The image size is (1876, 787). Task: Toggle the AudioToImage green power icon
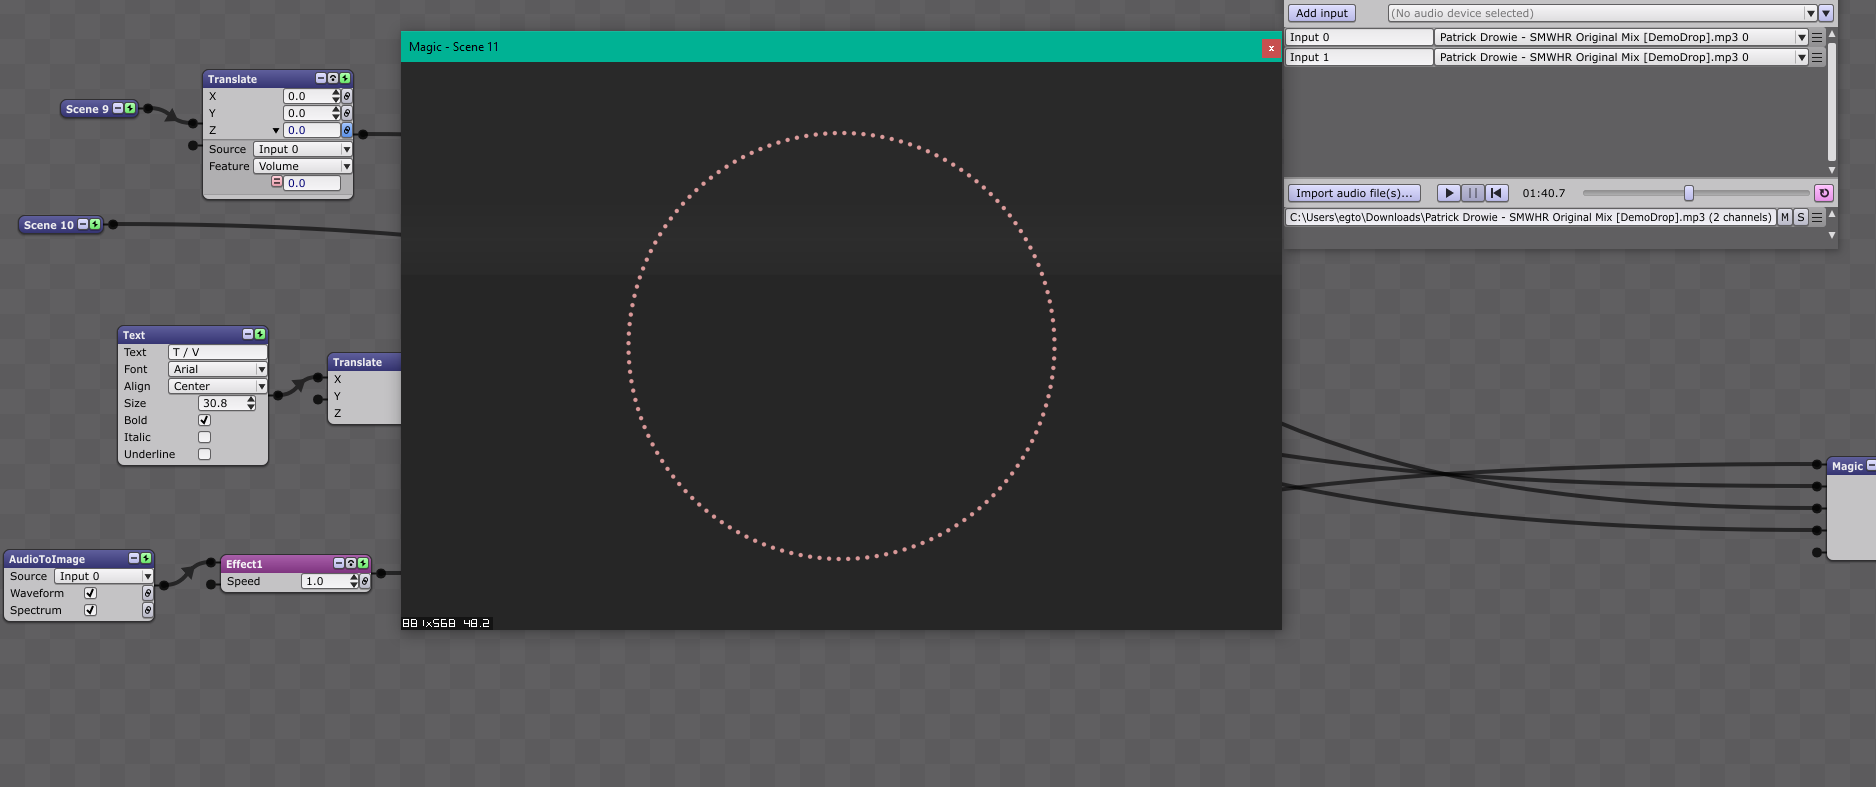coord(146,558)
